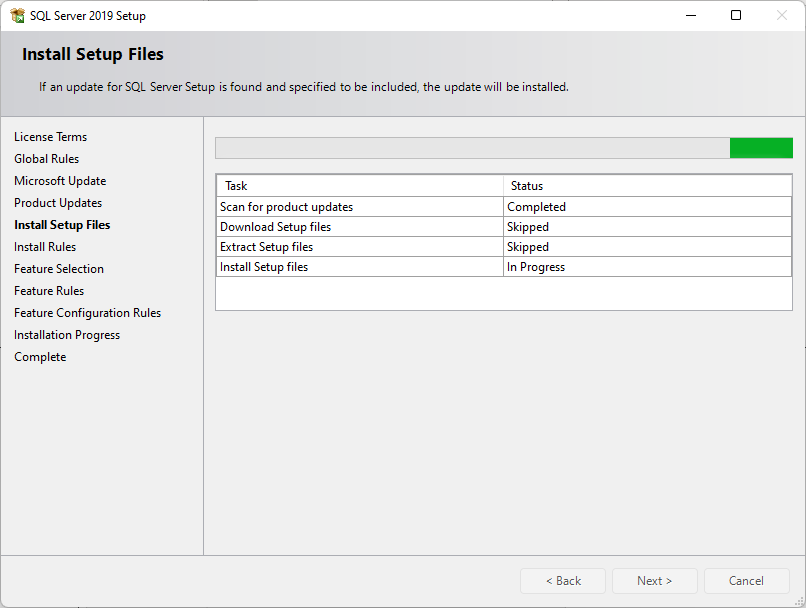The height and width of the screenshot is (608, 806).
Task: Click the 'Install Setup Files' page heading
Action: click(x=93, y=54)
